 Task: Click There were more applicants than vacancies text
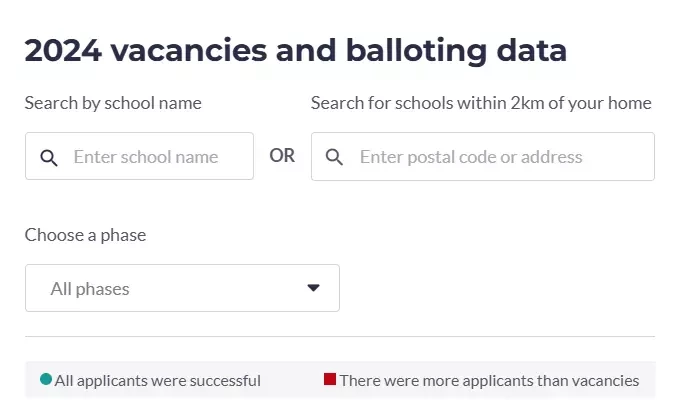[489, 380]
